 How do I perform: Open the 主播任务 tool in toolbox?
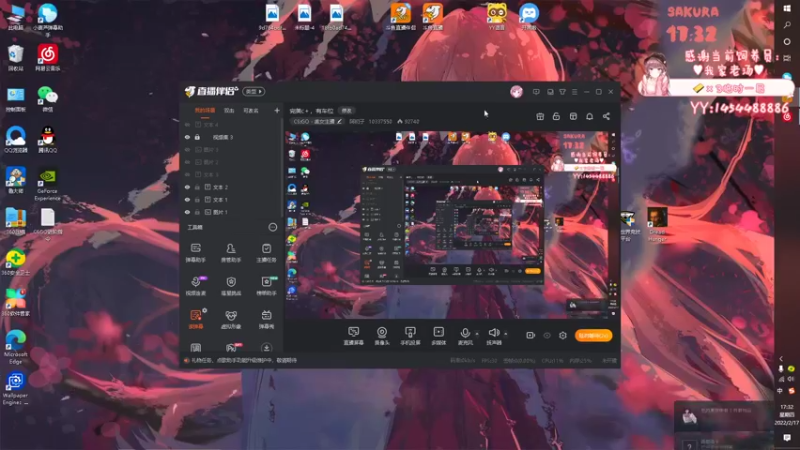[x=266, y=252]
